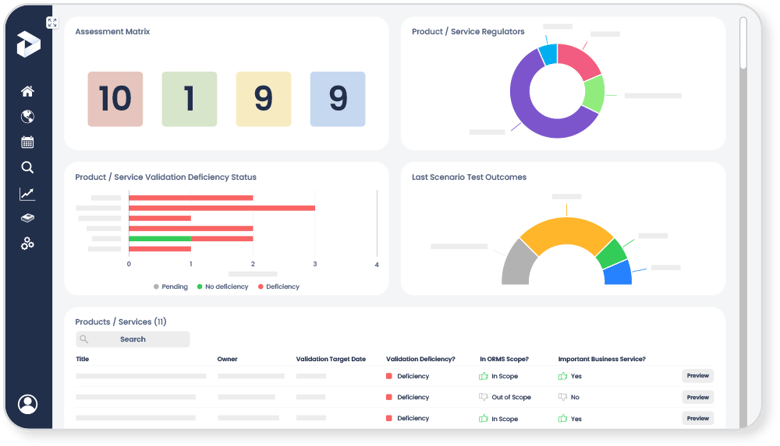The width and height of the screenshot is (780, 446).
Task: Click the Products / Services search field
Action: tap(132, 339)
